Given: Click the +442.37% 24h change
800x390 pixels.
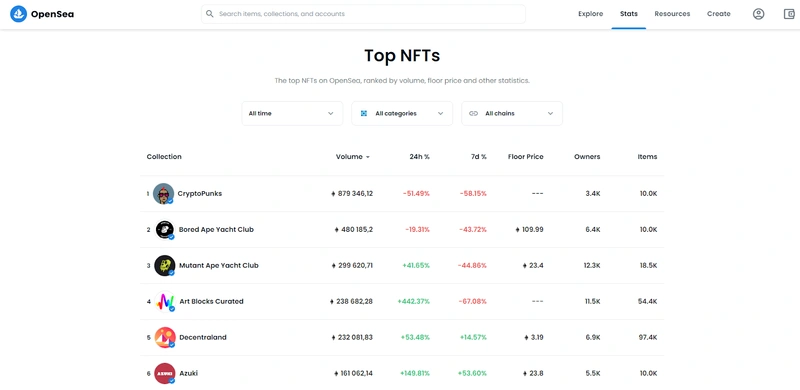Looking at the screenshot, I should (x=414, y=302).
